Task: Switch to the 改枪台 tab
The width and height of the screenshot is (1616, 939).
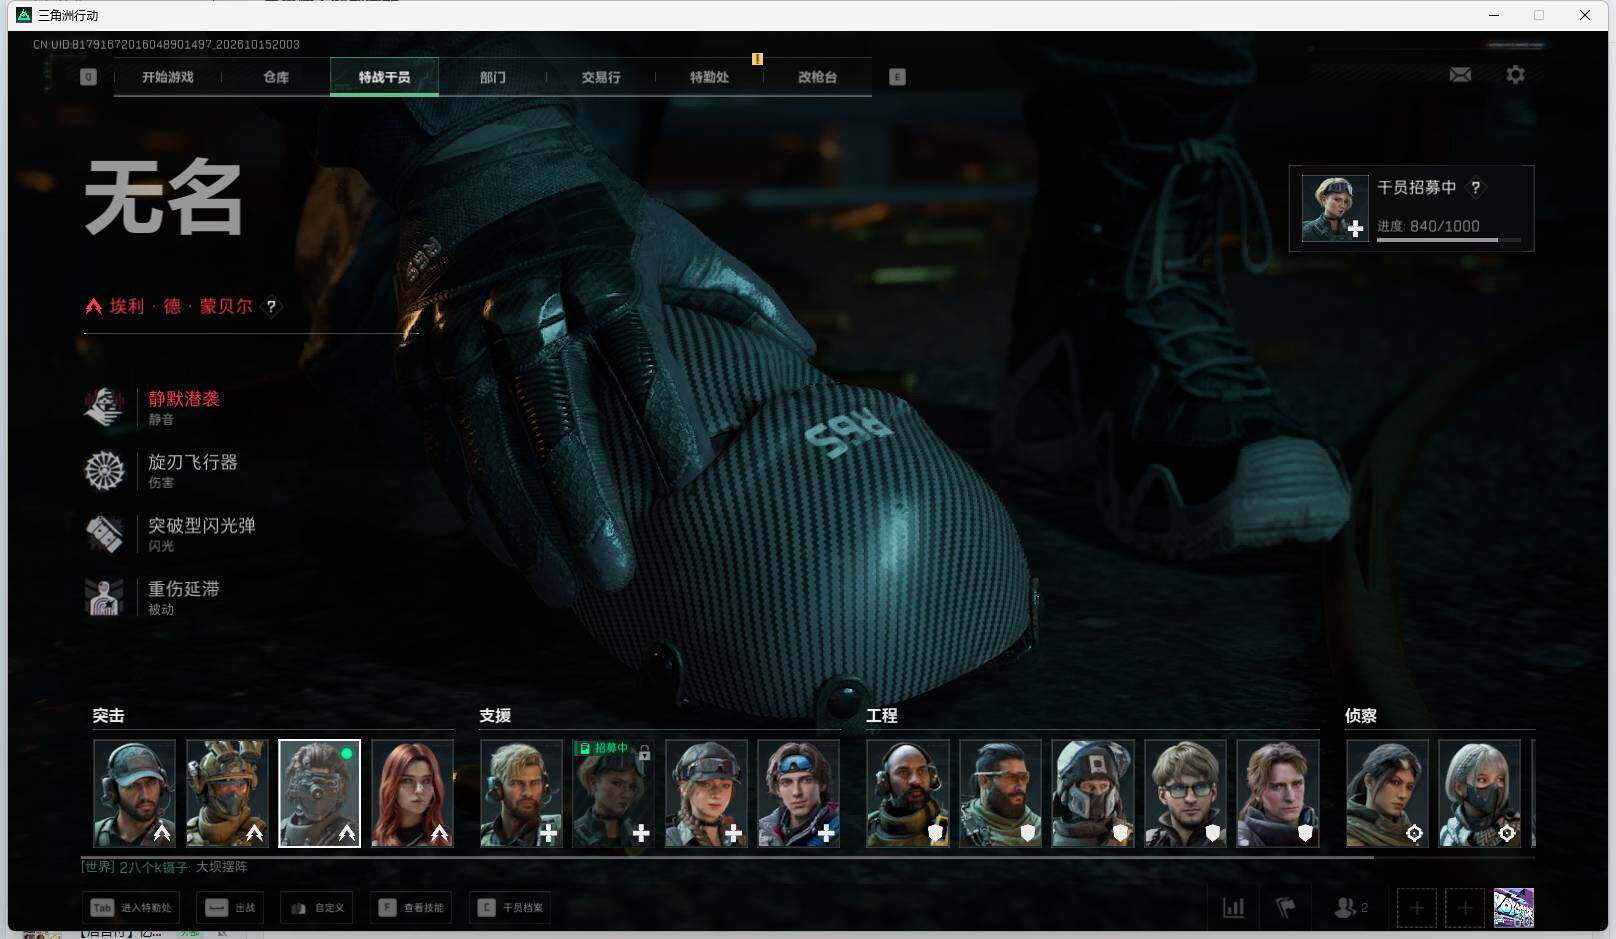Action: 817,77
